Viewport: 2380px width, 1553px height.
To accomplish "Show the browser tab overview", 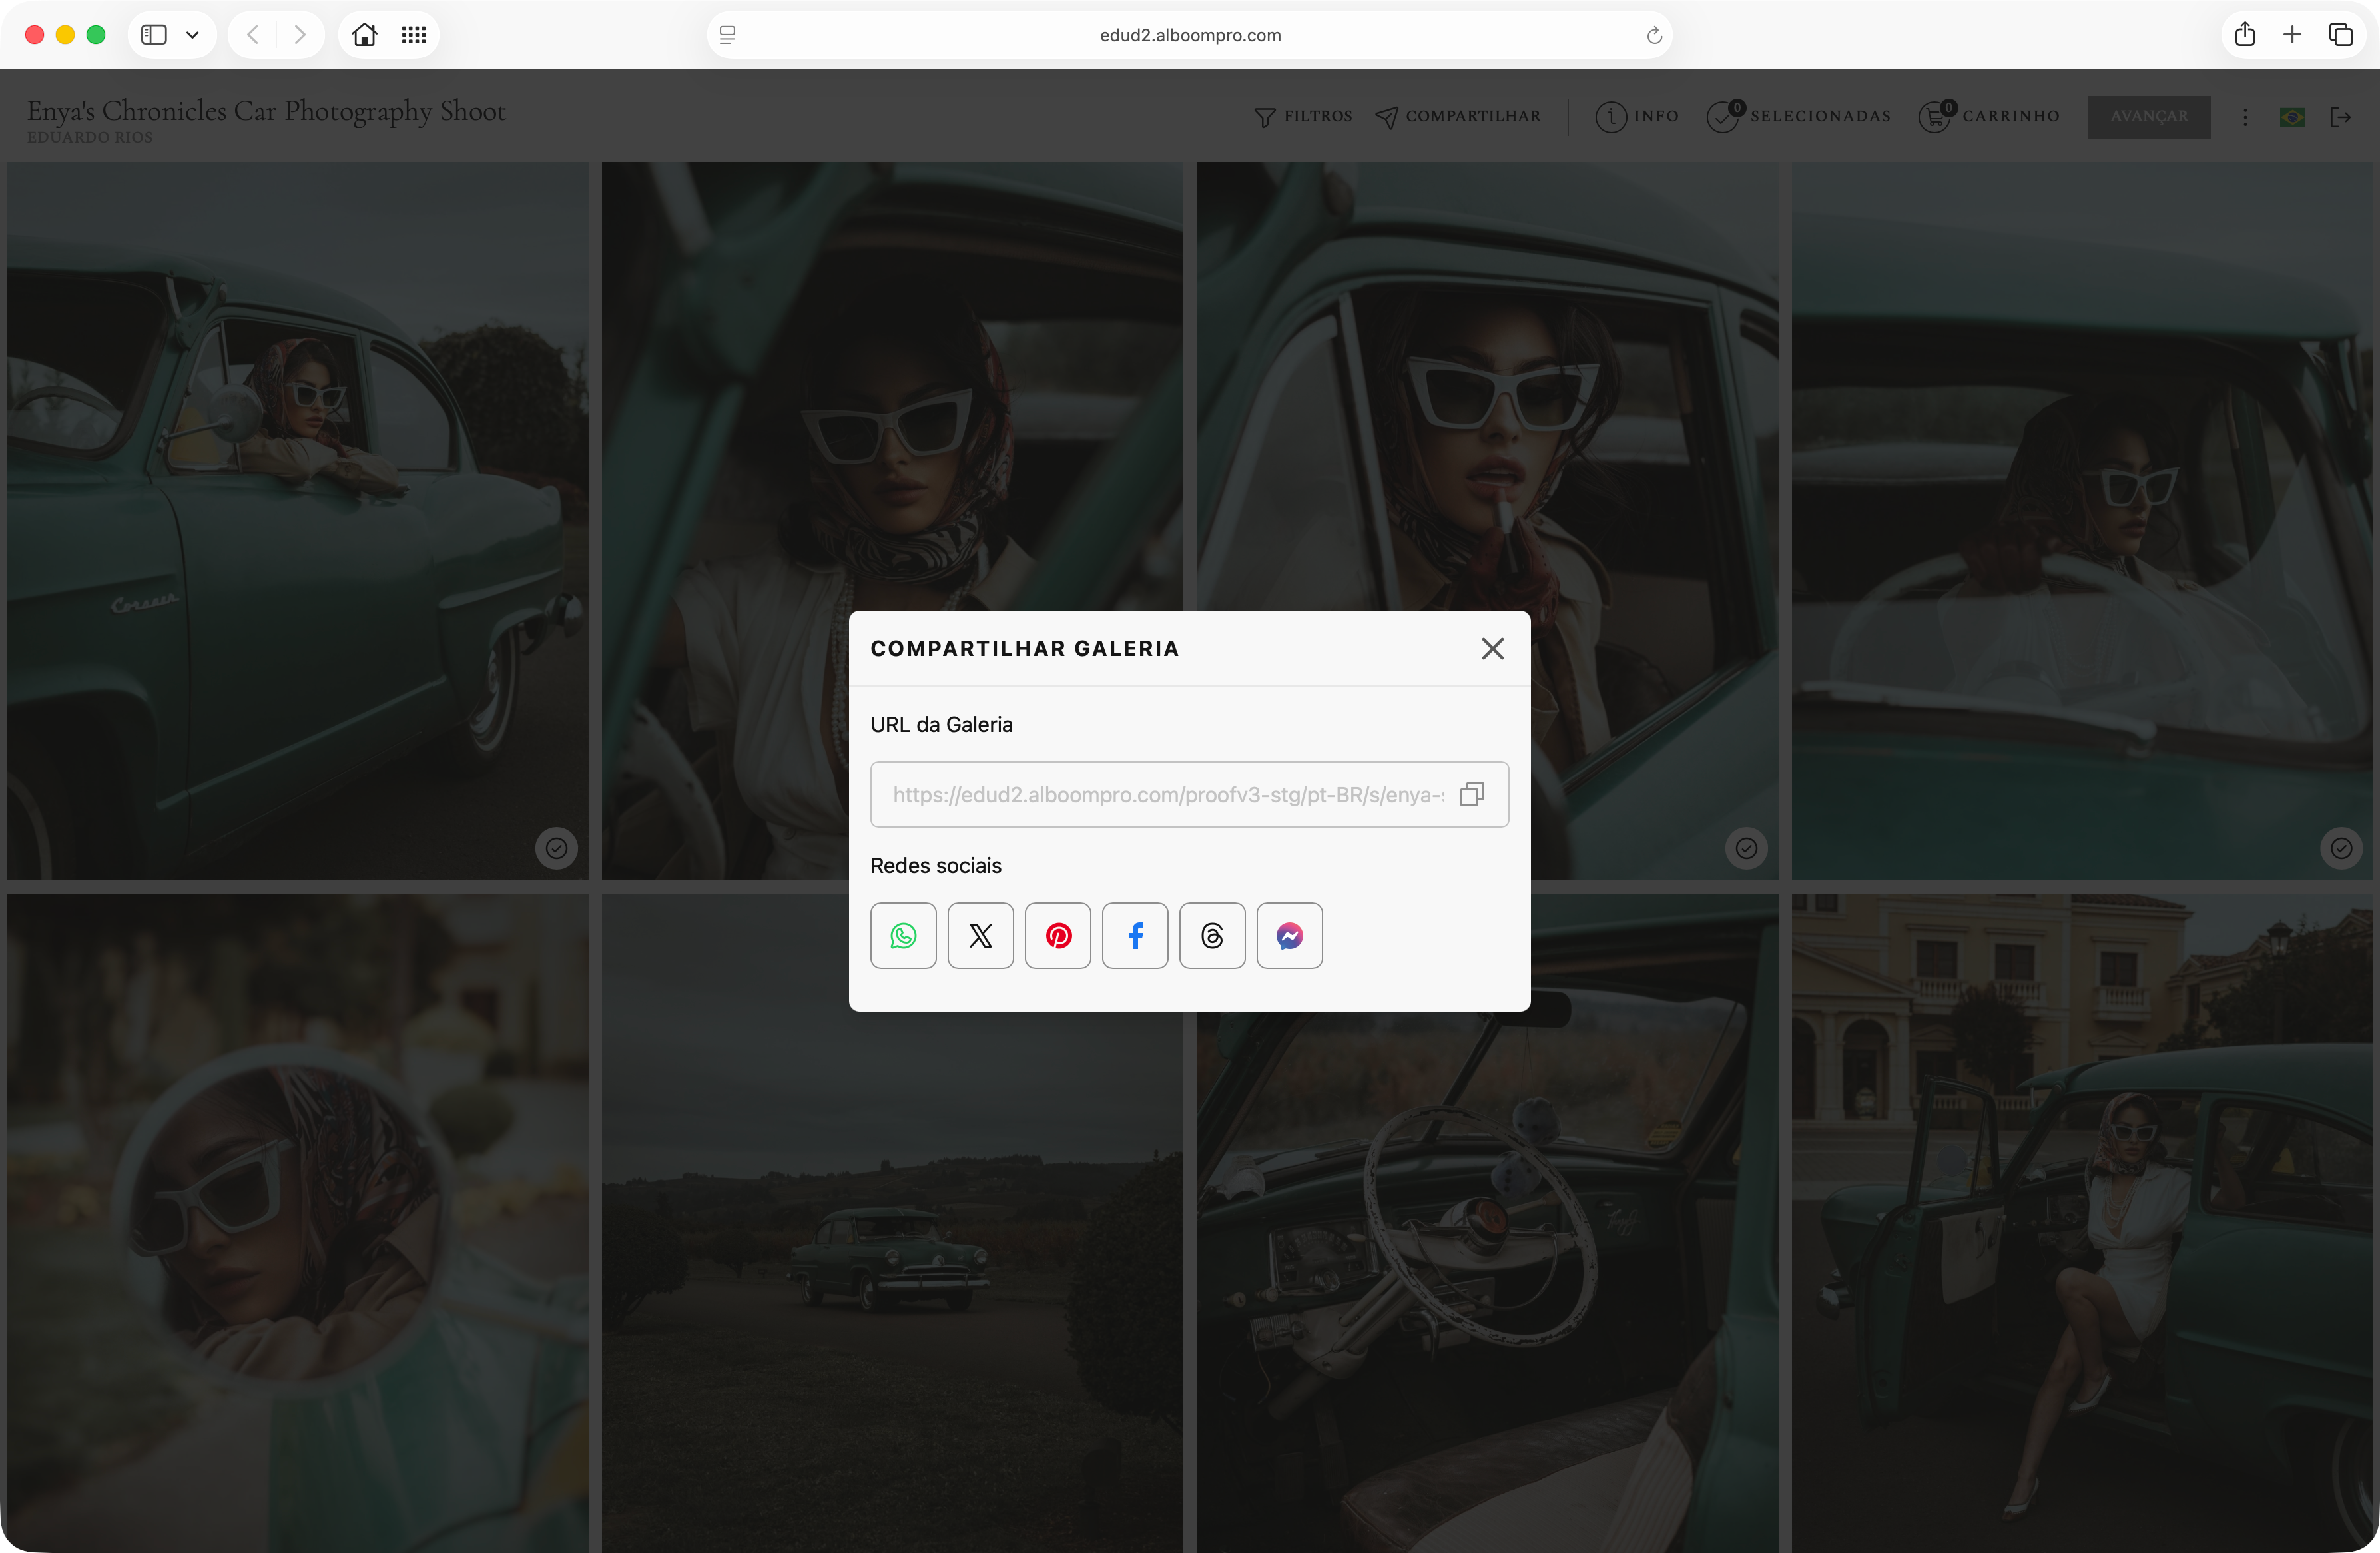I will pos(2341,35).
